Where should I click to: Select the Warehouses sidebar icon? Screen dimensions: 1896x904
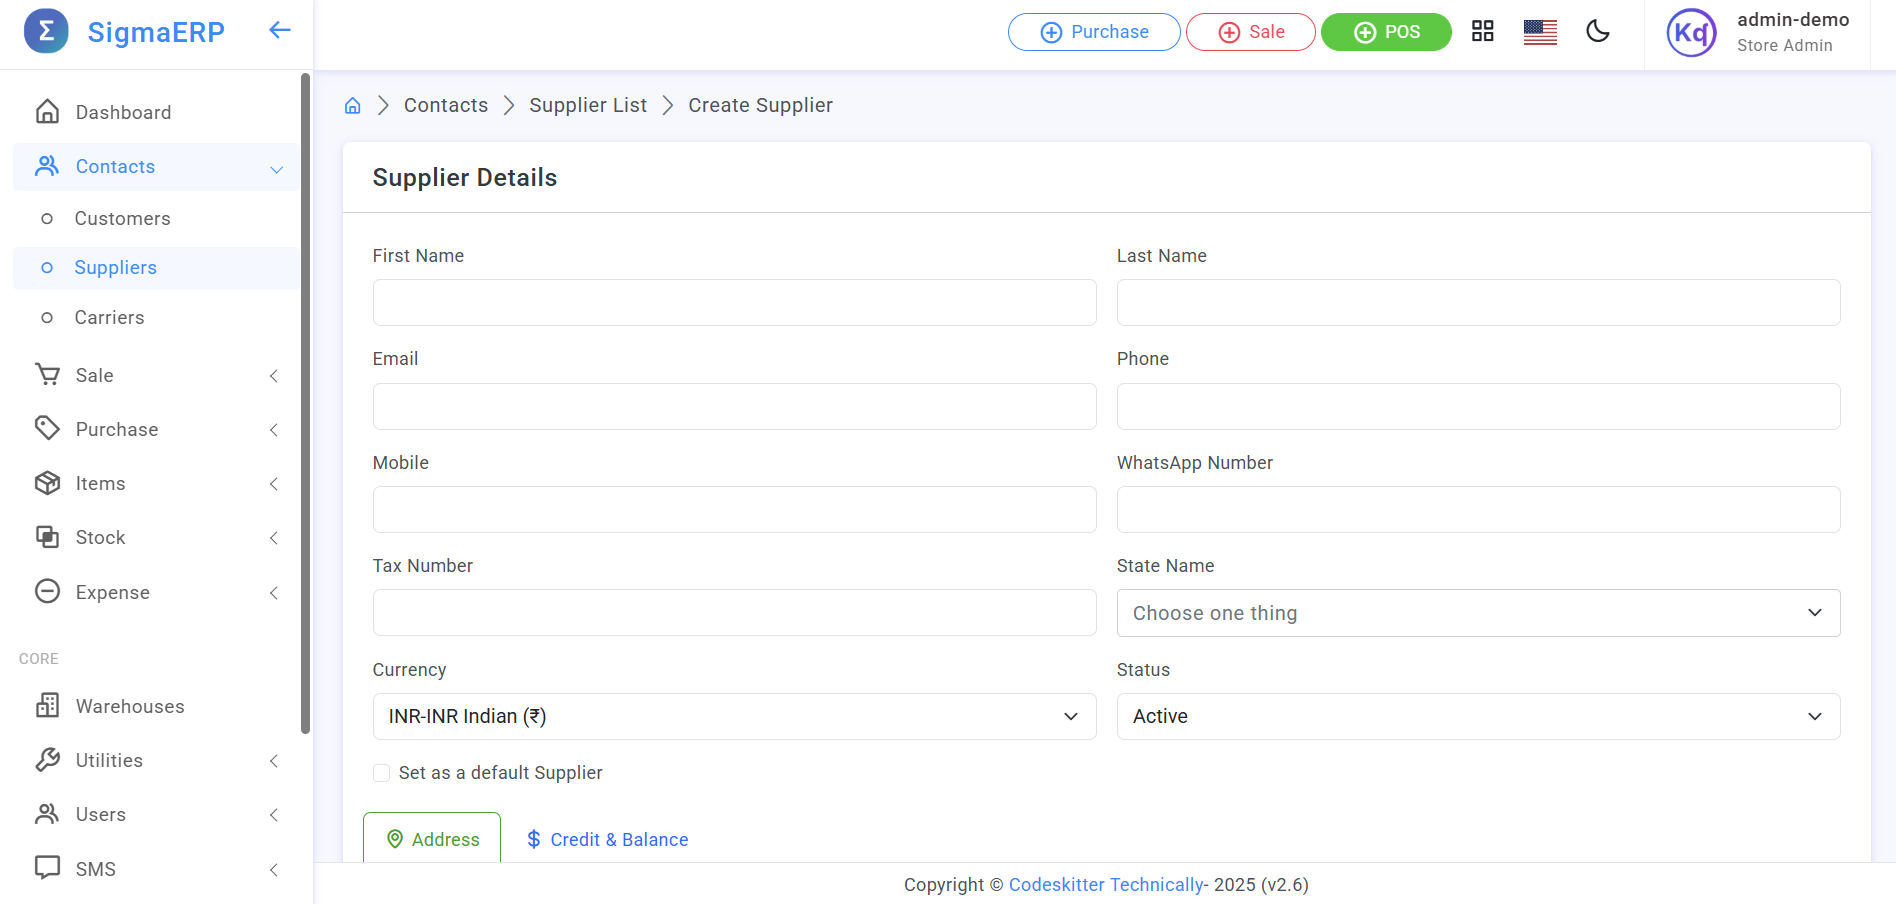click(47, 706)
